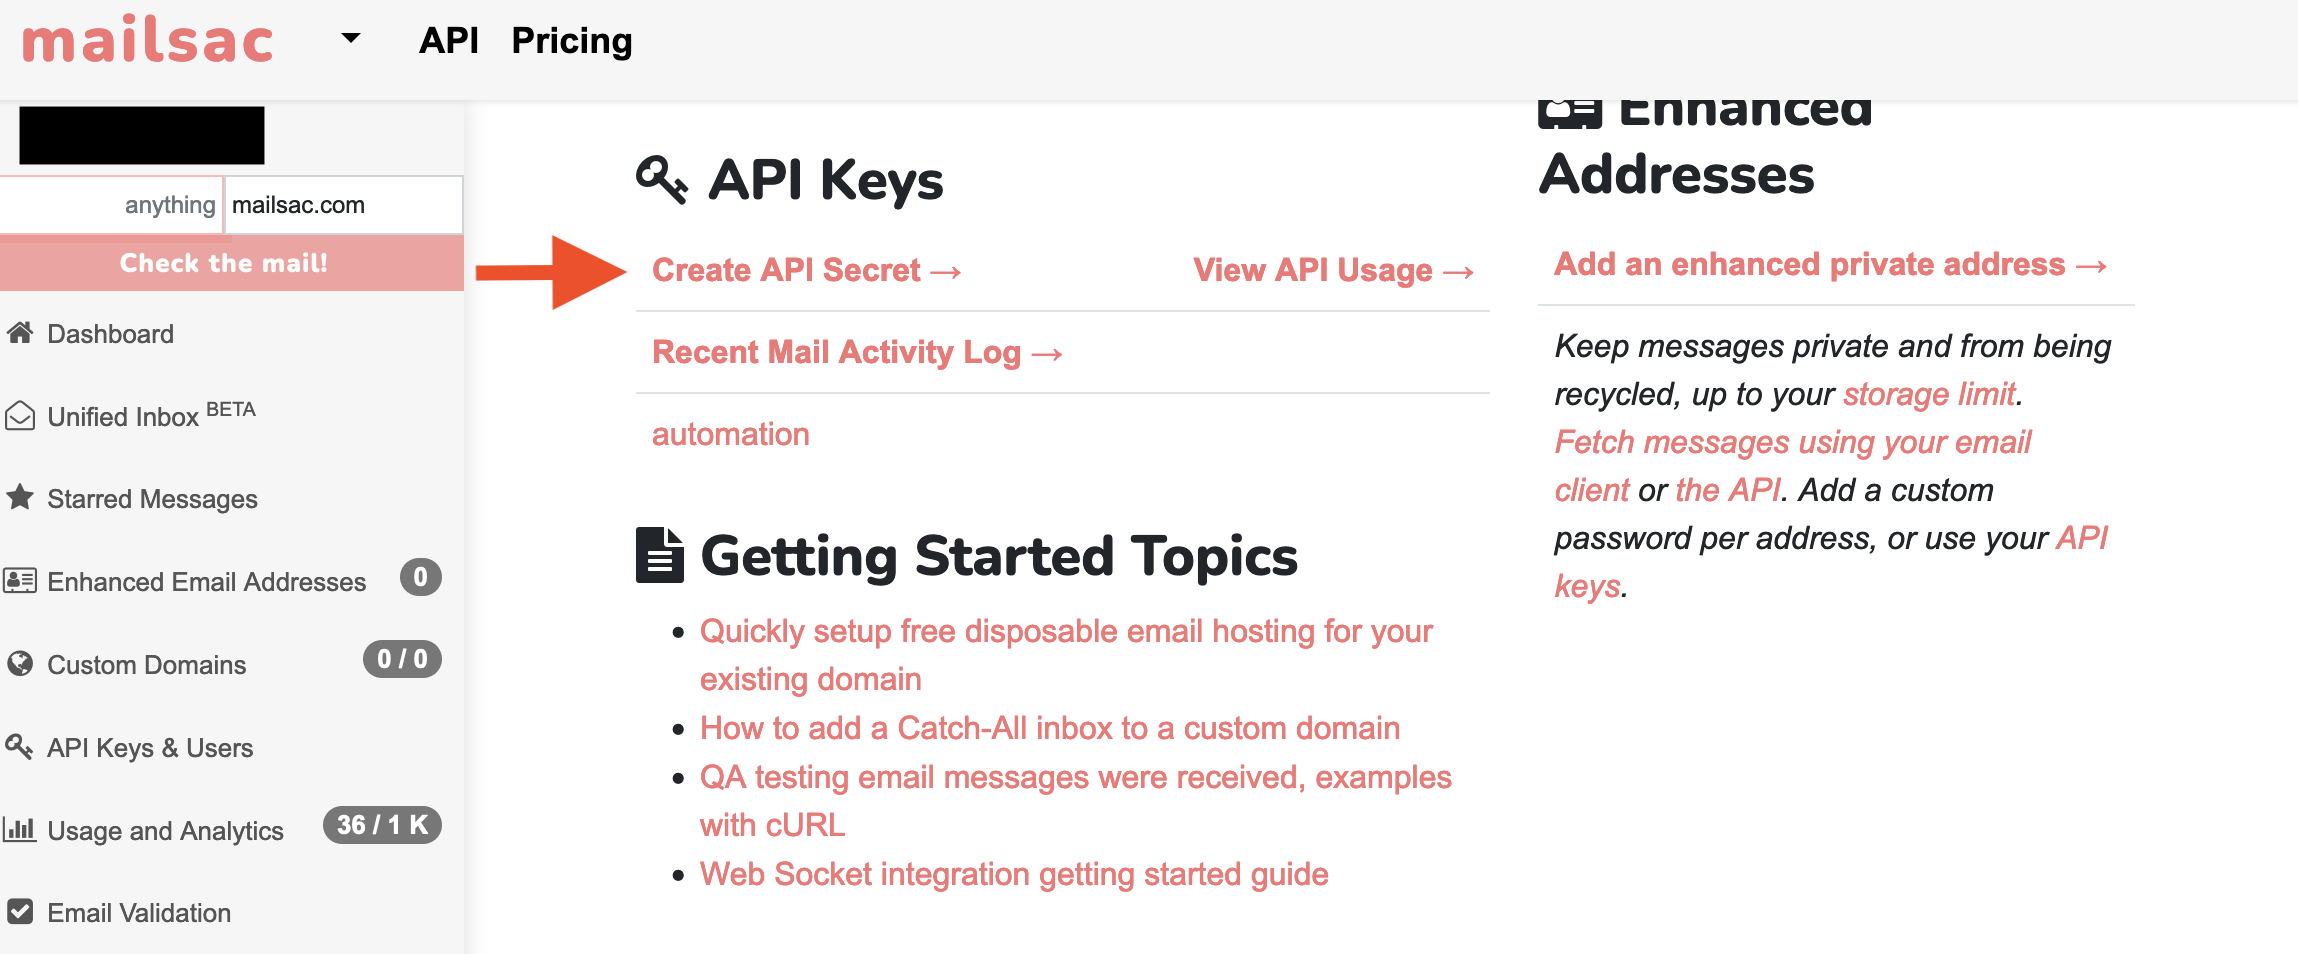The height and width of the screenshot is (954, 2298).
Task: Open Usage and Analytics via the chart icon
Action: pos(20,829)
